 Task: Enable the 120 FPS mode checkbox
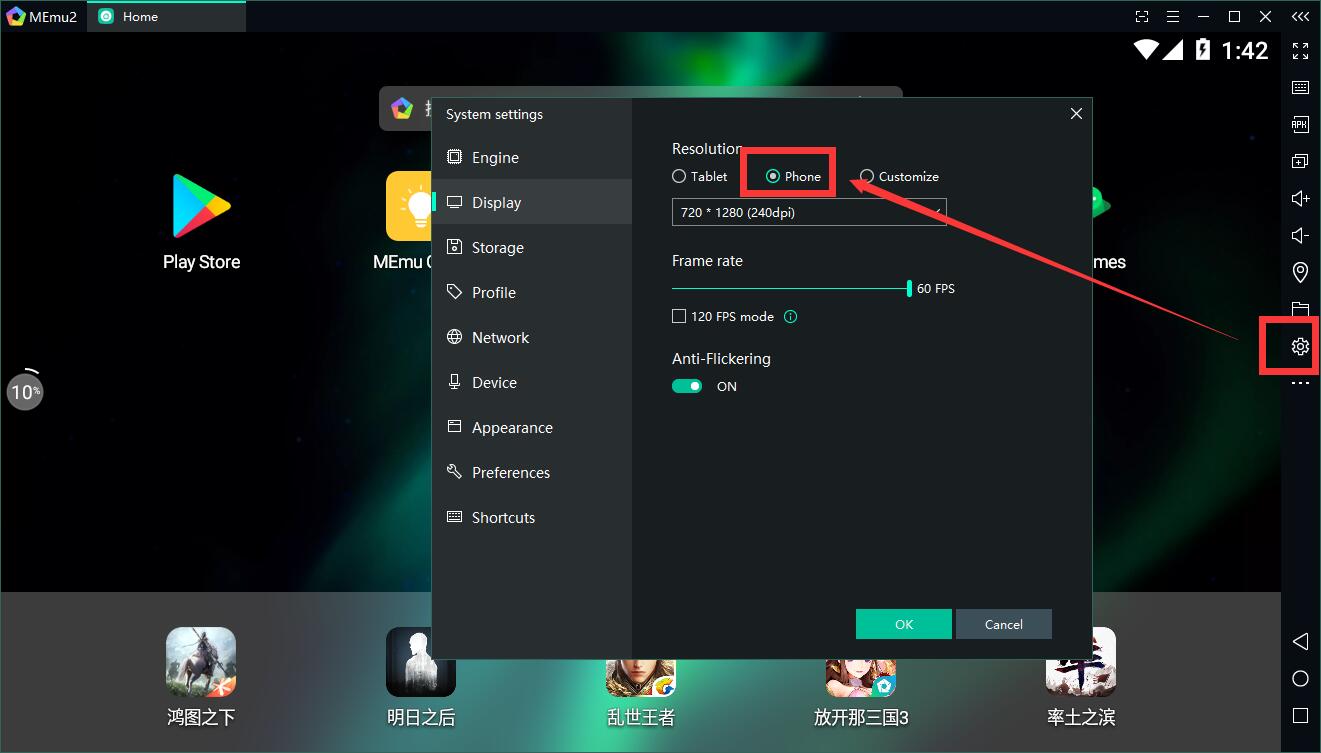click(680, 316)
